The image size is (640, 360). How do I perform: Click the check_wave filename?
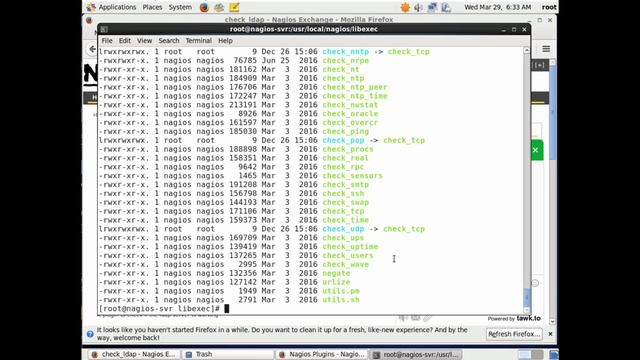pyautogui.click(x=345, y=264)
